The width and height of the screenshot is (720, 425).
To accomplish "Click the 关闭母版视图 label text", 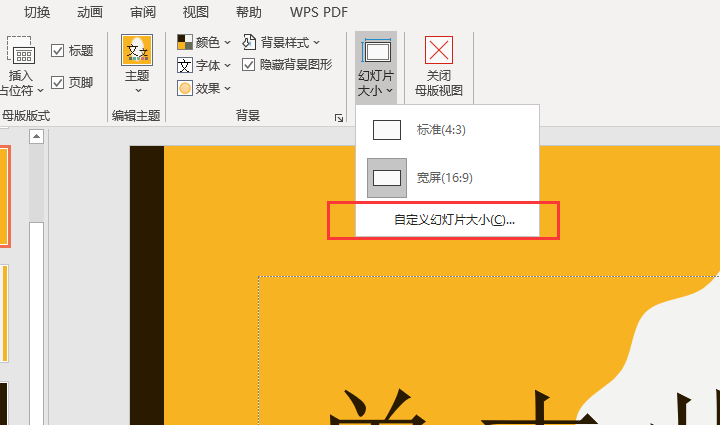I will point(439,83).
